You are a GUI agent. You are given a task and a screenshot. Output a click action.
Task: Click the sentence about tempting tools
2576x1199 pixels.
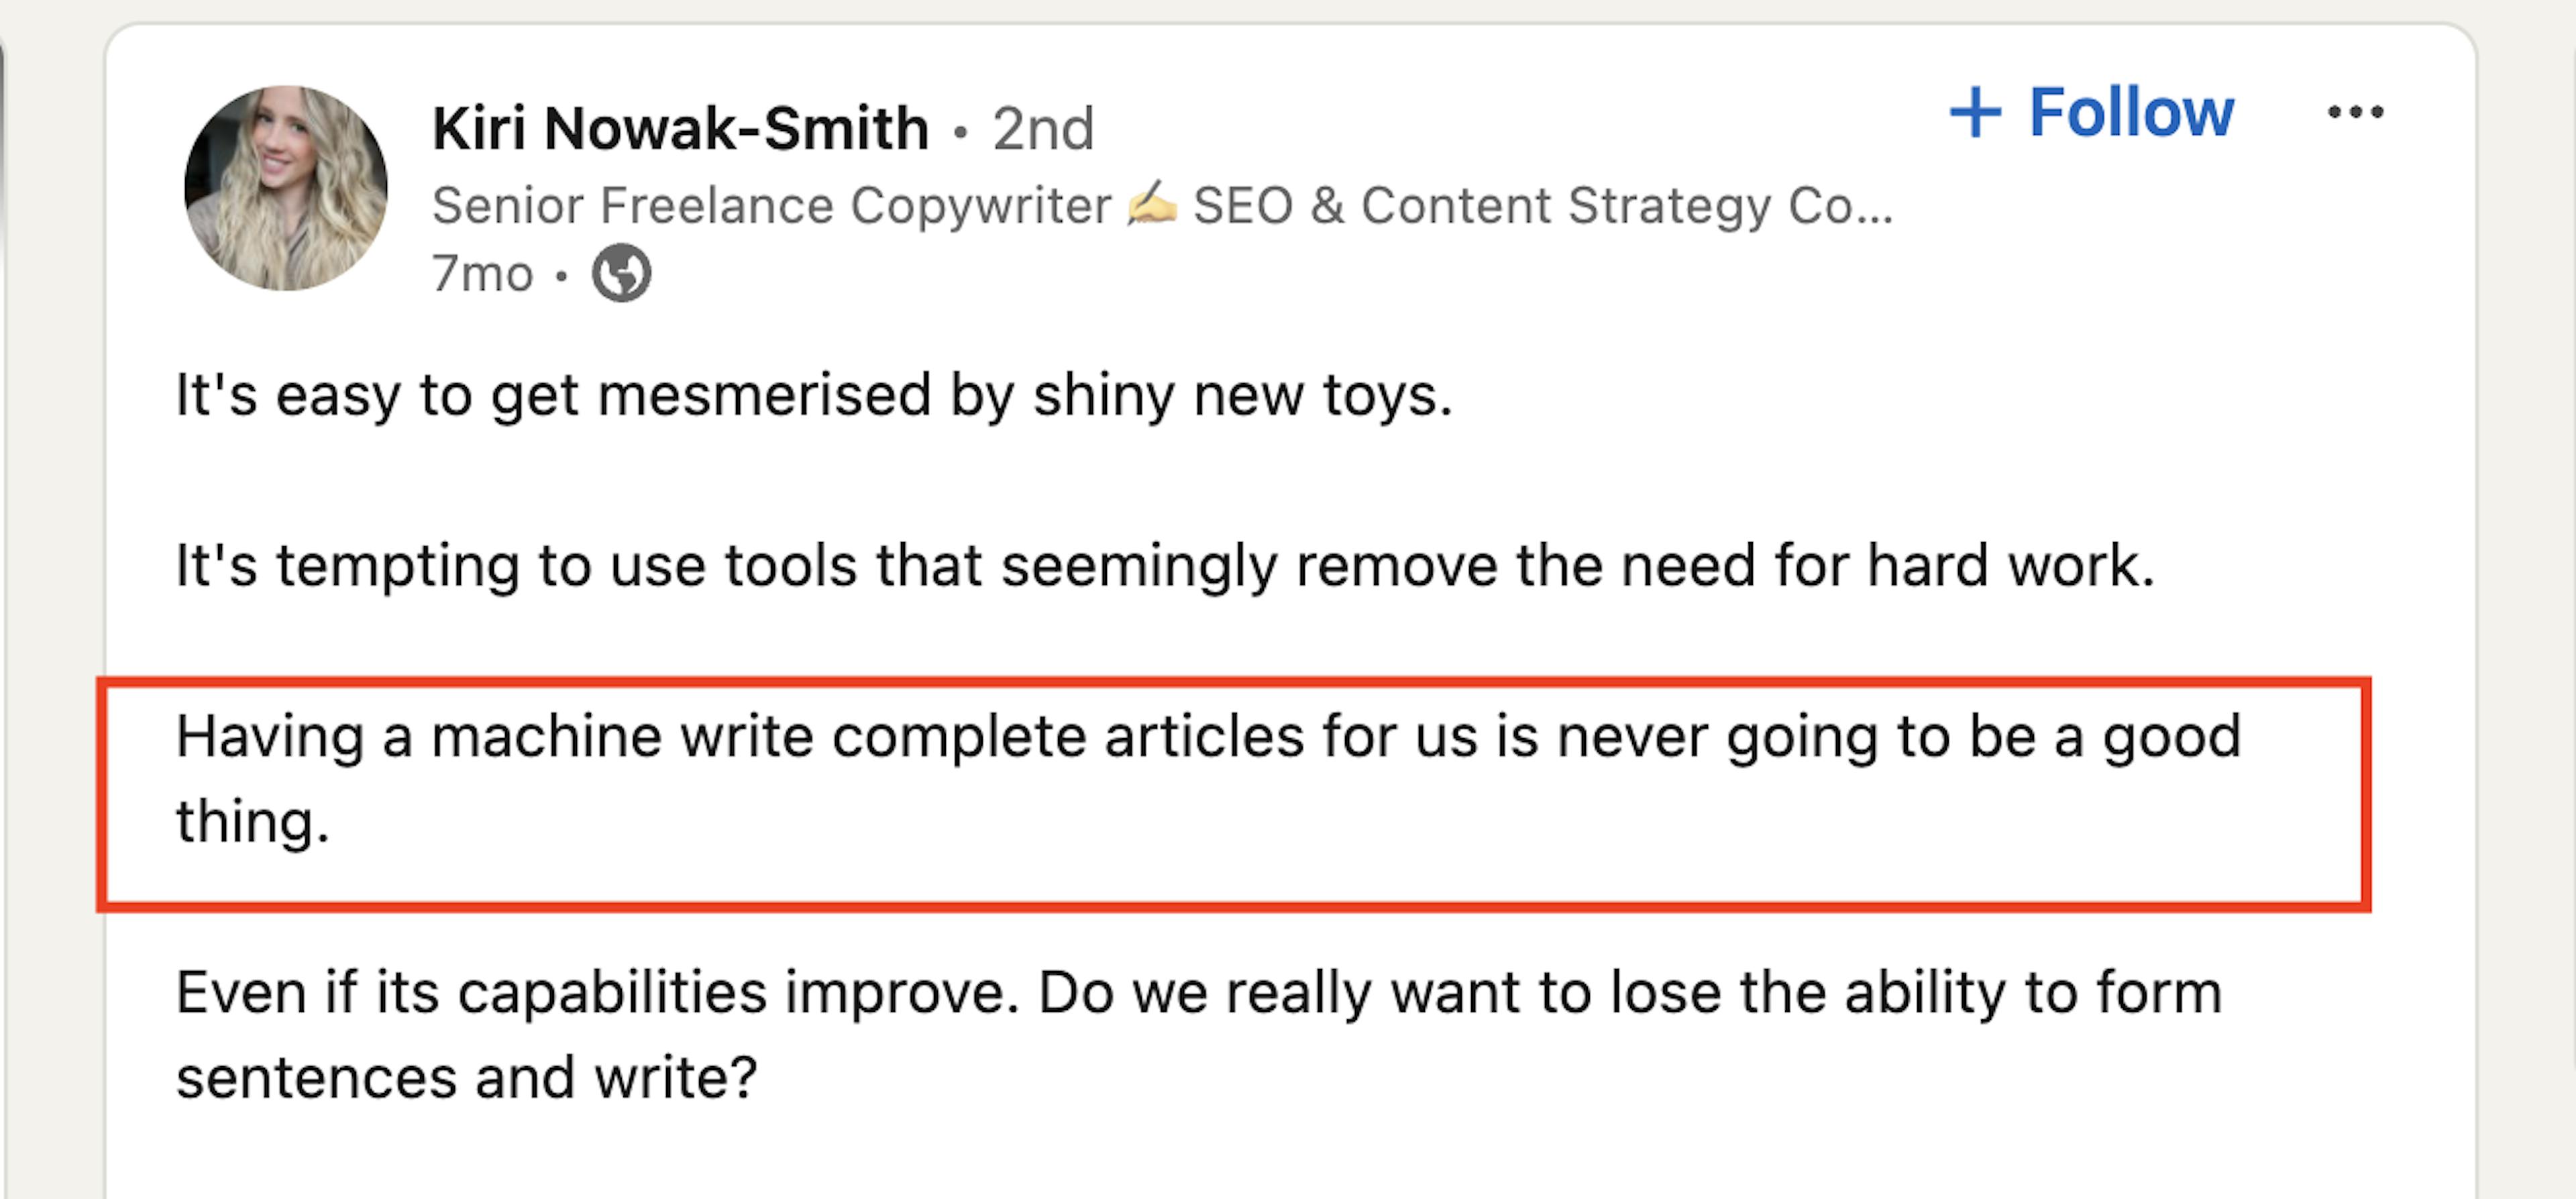click(1165, 566)
